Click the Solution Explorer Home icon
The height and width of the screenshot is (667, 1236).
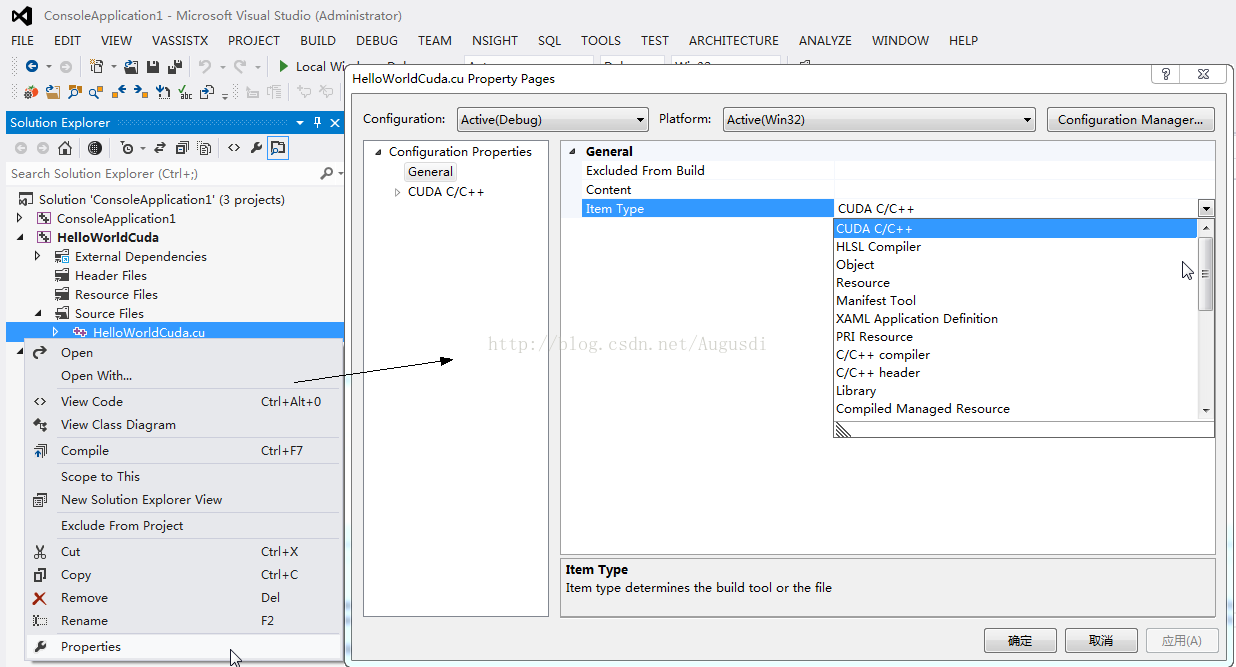pyautogui.click(x=65, y=148)
